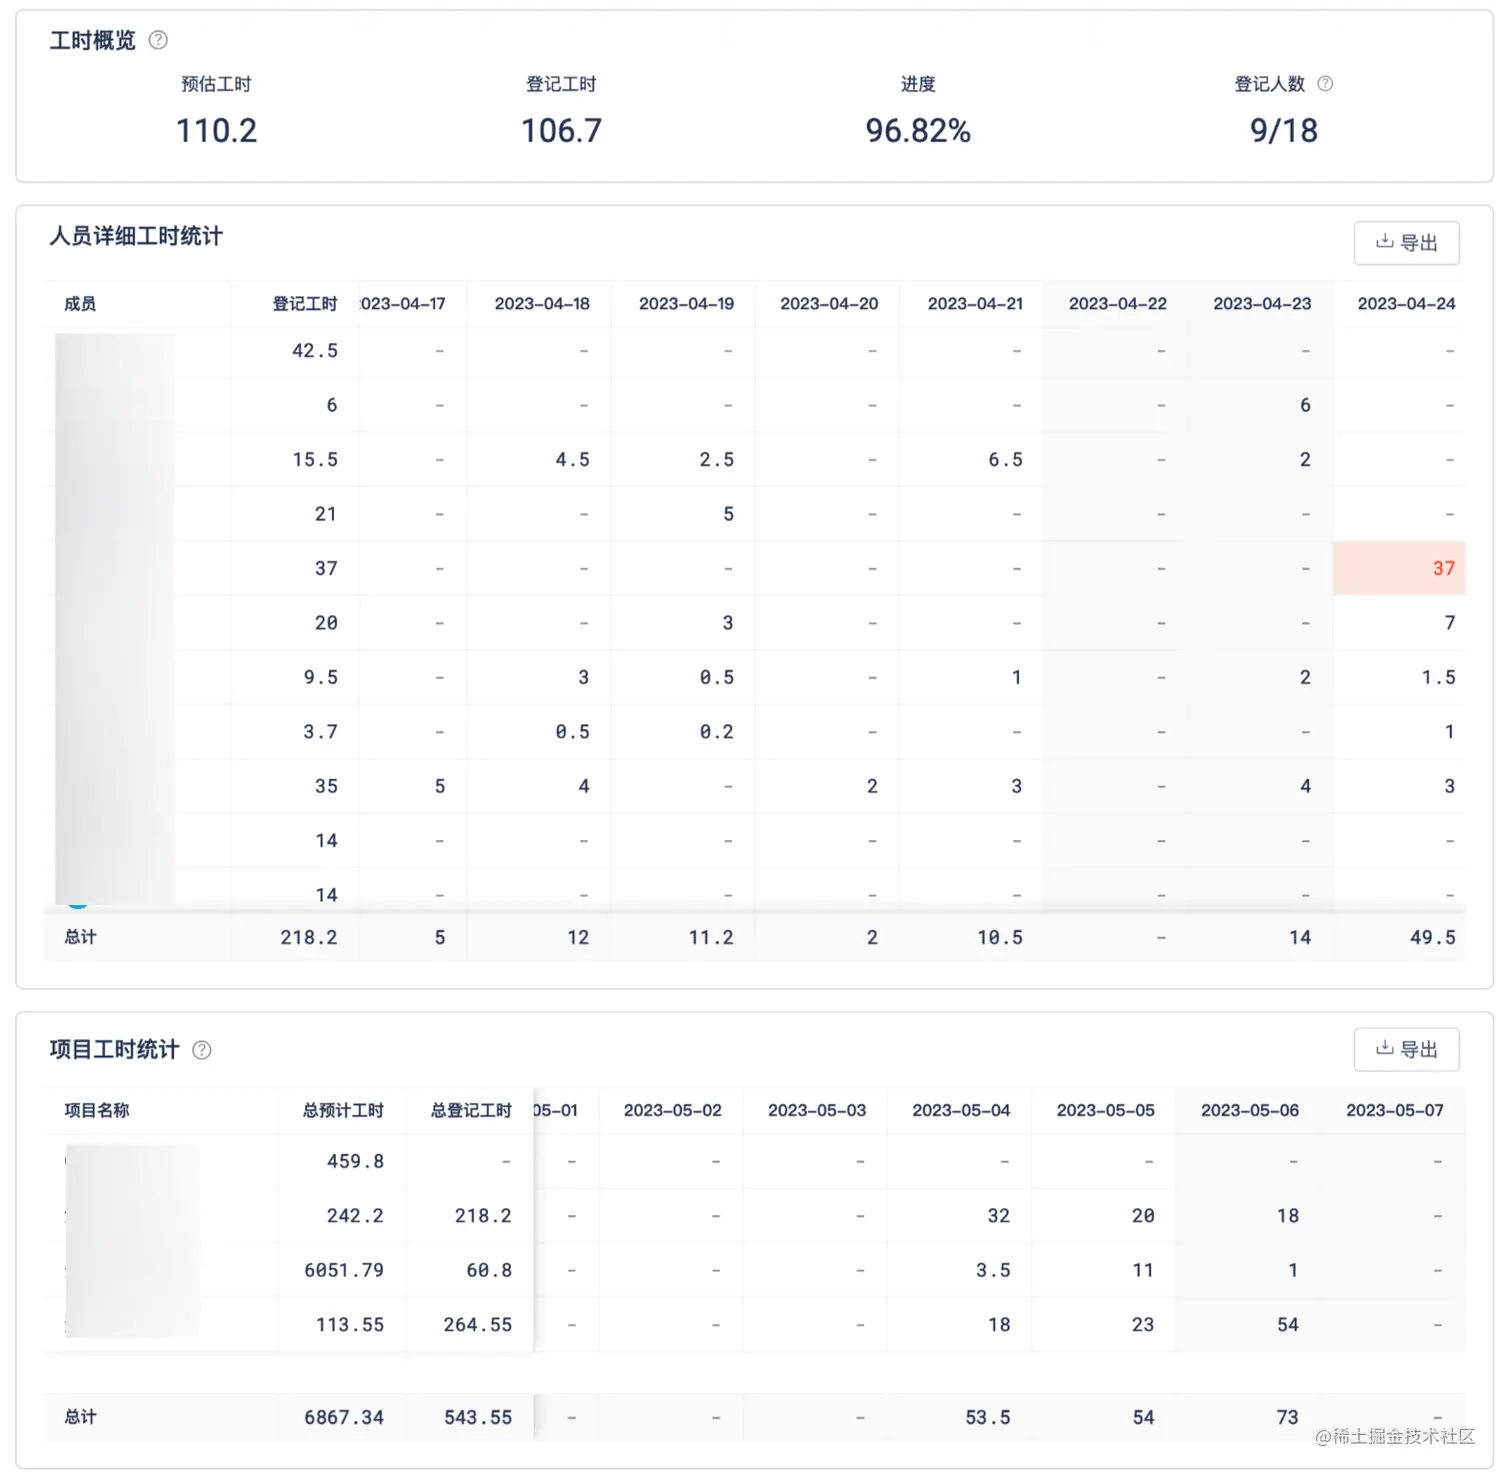This screenshot has width=1512, height=1483.
Task: Click the 459.8 estimated hours cell
Action: pyautogui.click(x=355, y=1162)
